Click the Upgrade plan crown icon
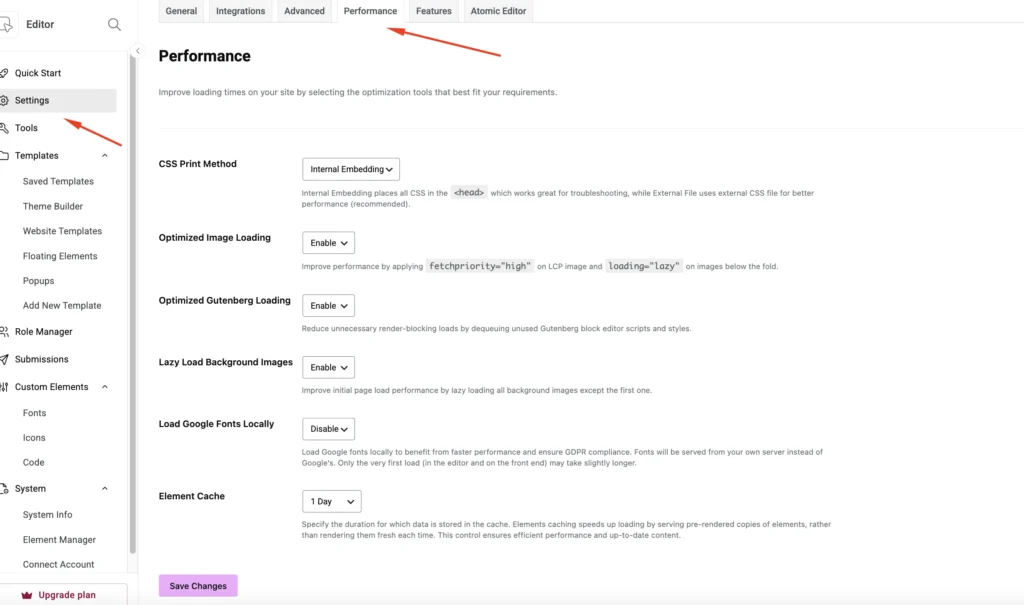 pyautogui.click(x=27, y=595)
